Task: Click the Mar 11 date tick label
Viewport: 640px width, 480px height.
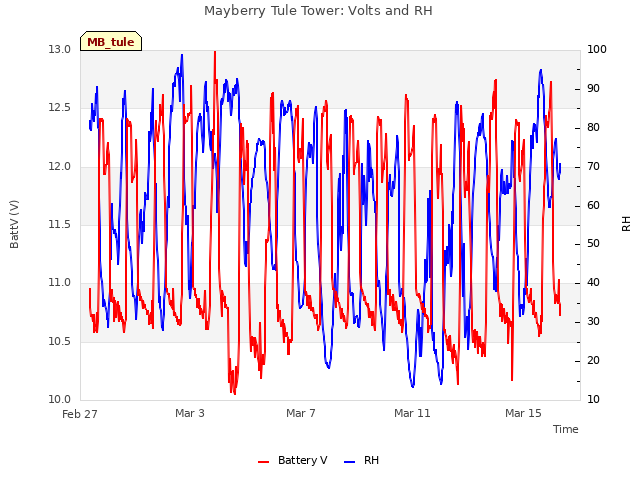Action: pos(412,413)
